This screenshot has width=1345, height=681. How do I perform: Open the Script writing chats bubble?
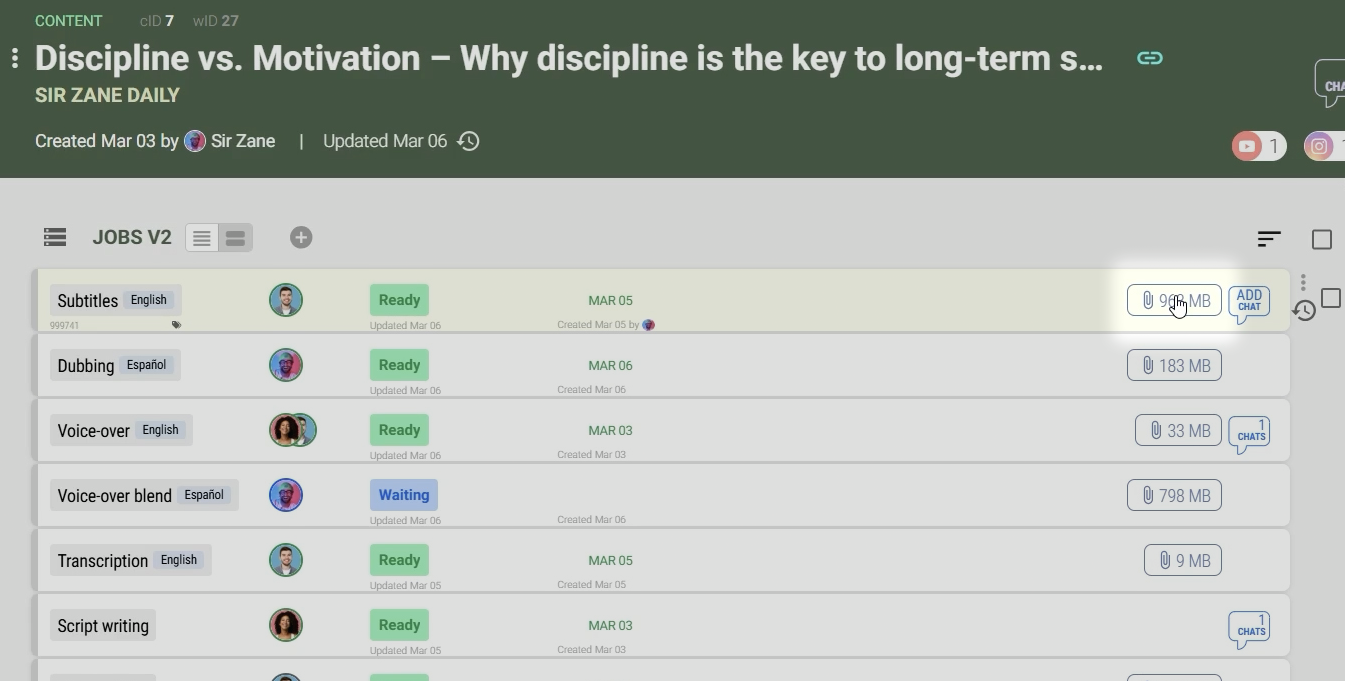tap(1249, 627)
